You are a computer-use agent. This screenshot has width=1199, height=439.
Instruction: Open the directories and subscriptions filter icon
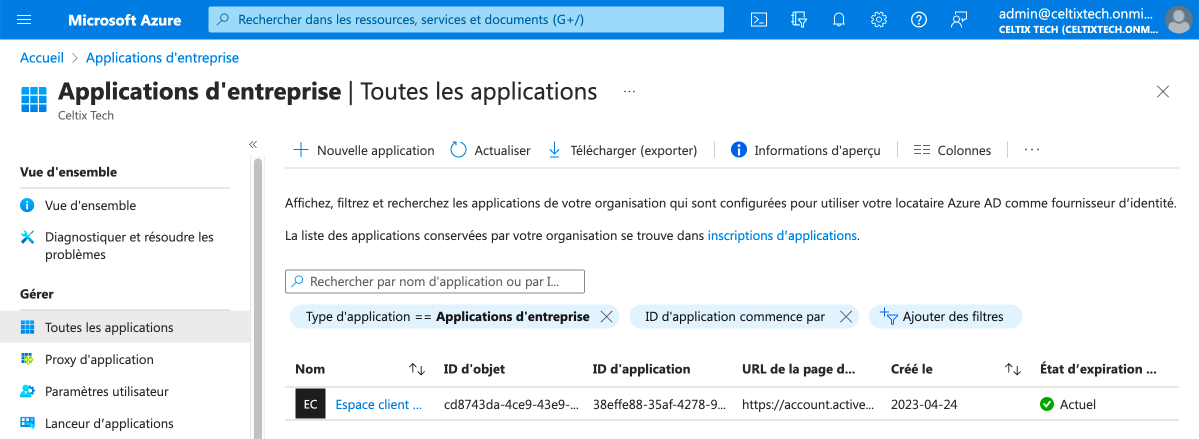click(798, 20)
